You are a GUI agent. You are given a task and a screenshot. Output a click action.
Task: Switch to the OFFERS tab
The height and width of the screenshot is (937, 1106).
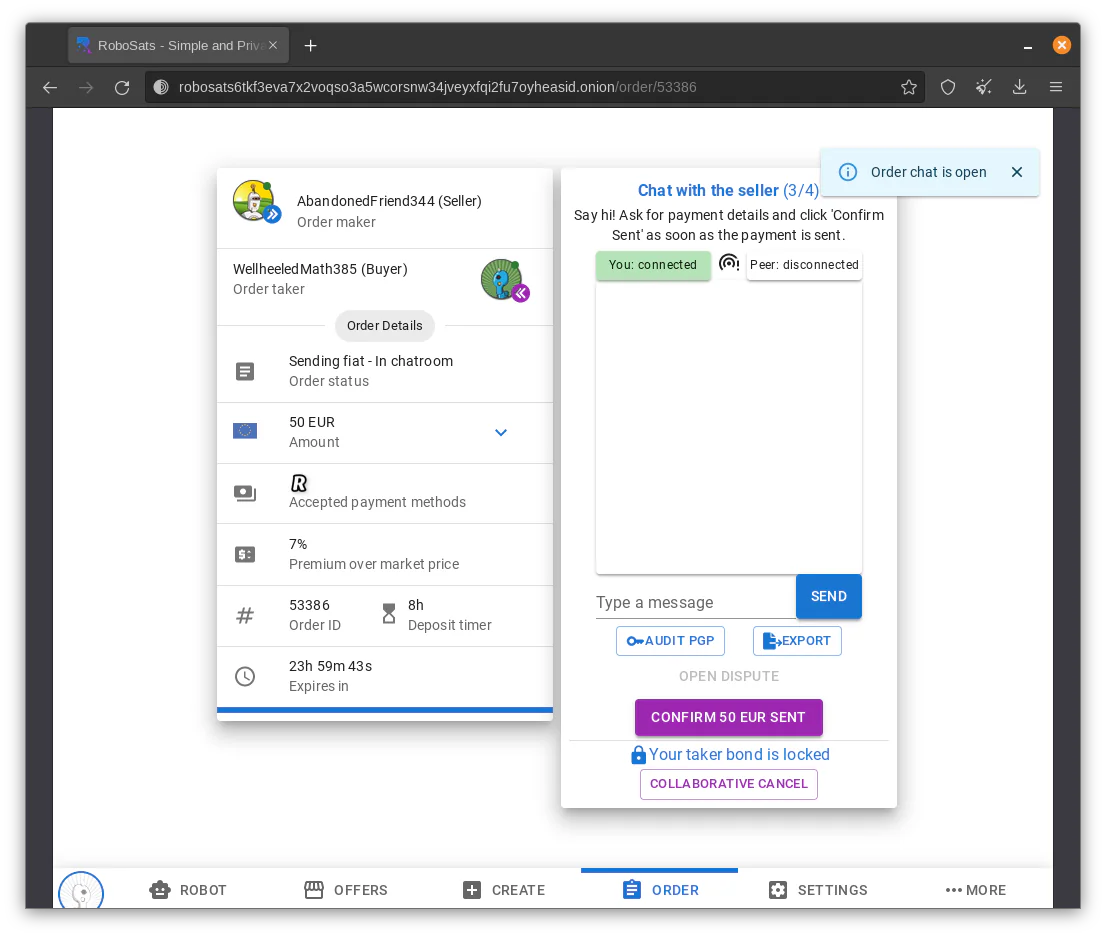click(x=346, y=890)
